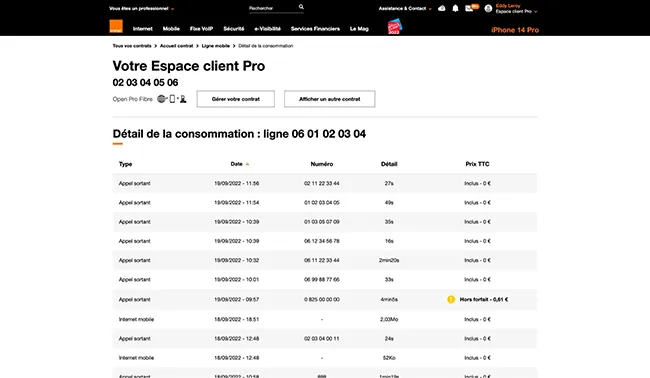The height and width of the screenshot is (378, 650).
Task: Click the Gérer votre contrat button
Action: (x=235, y=99)
